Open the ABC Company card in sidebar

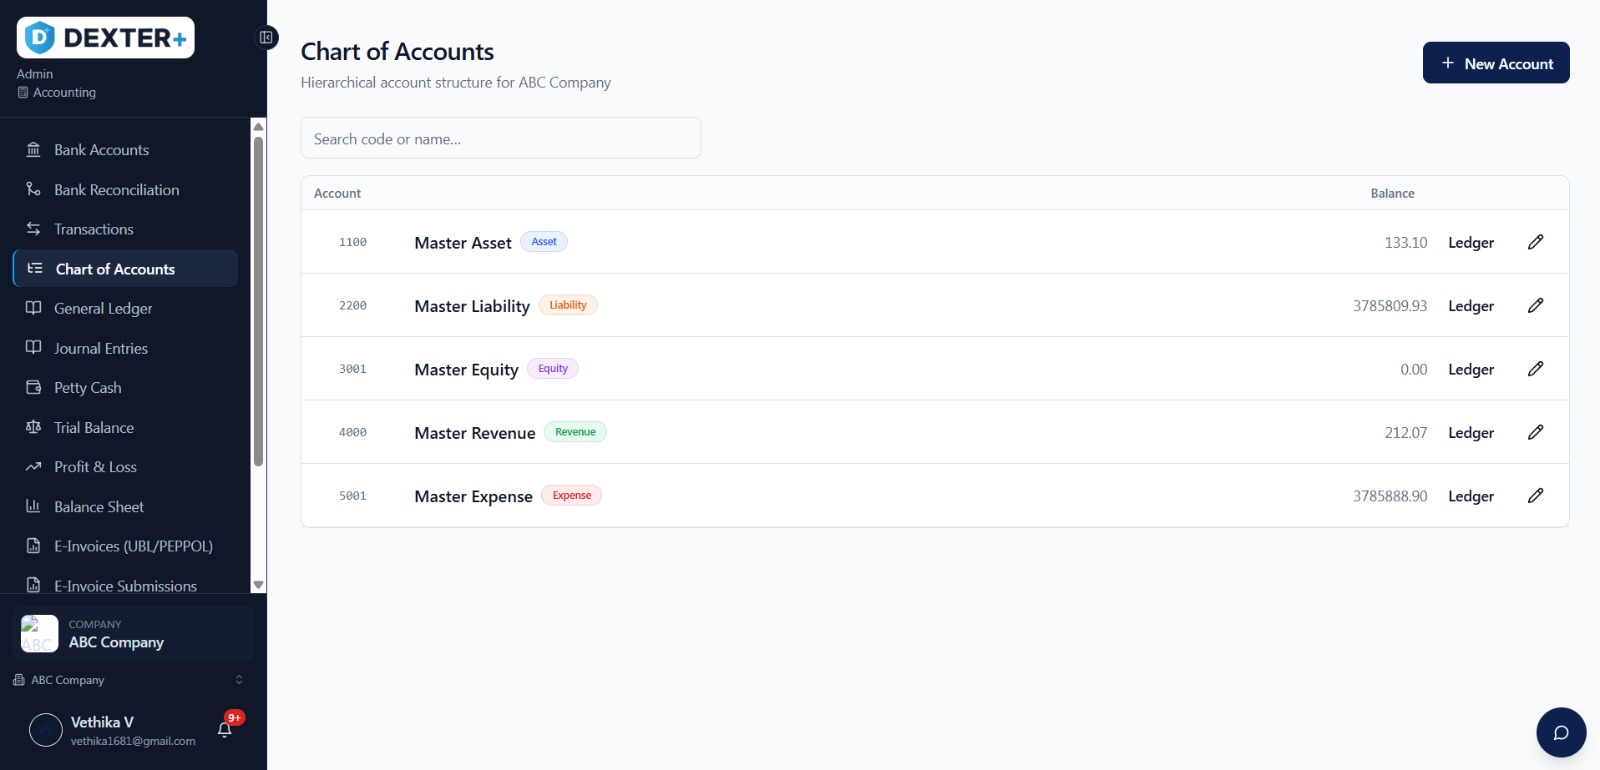pyautogui.click(x=133, y=634)
